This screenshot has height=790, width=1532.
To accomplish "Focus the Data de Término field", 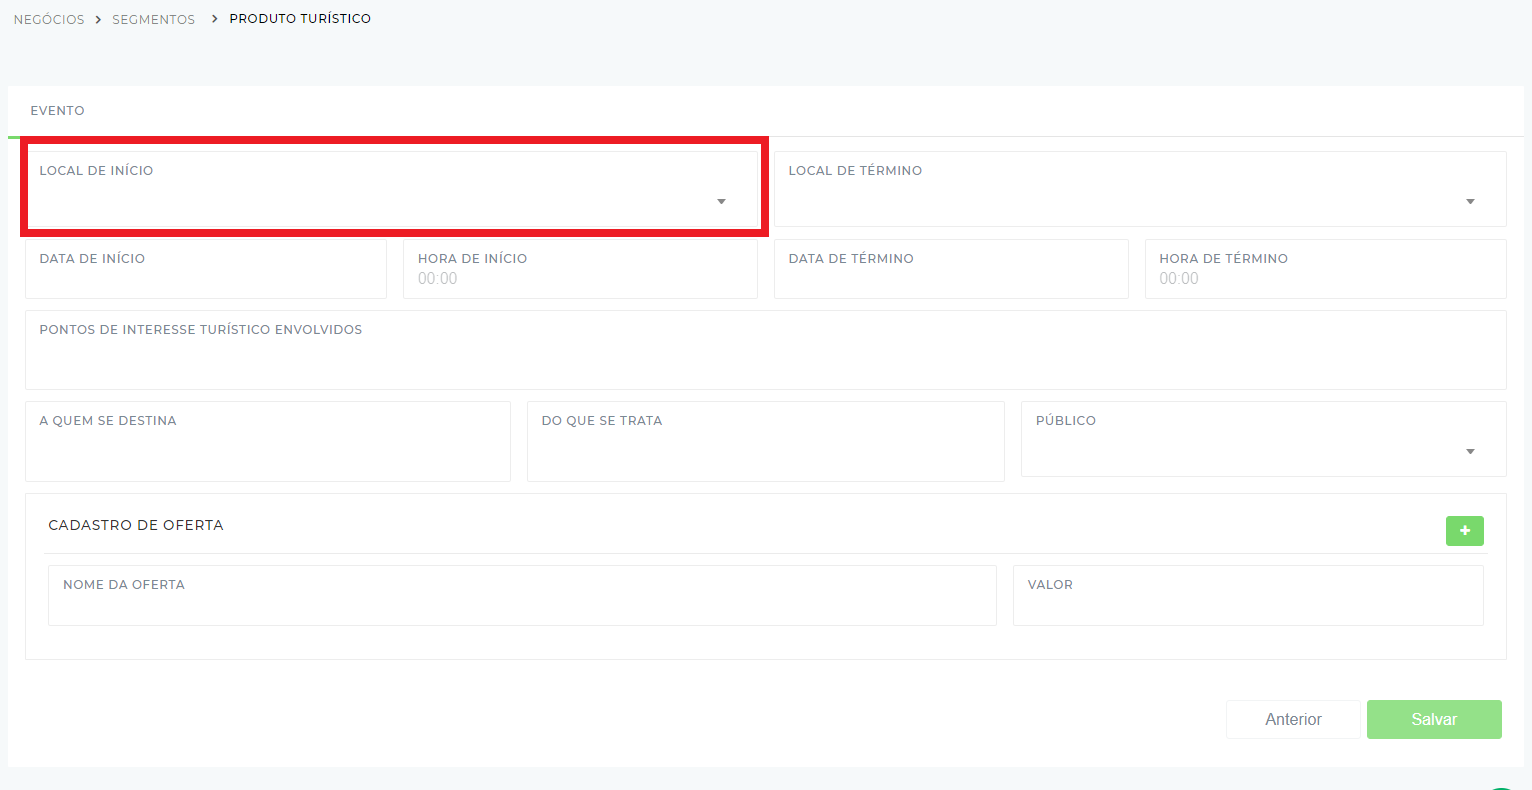I will point(951,269).
